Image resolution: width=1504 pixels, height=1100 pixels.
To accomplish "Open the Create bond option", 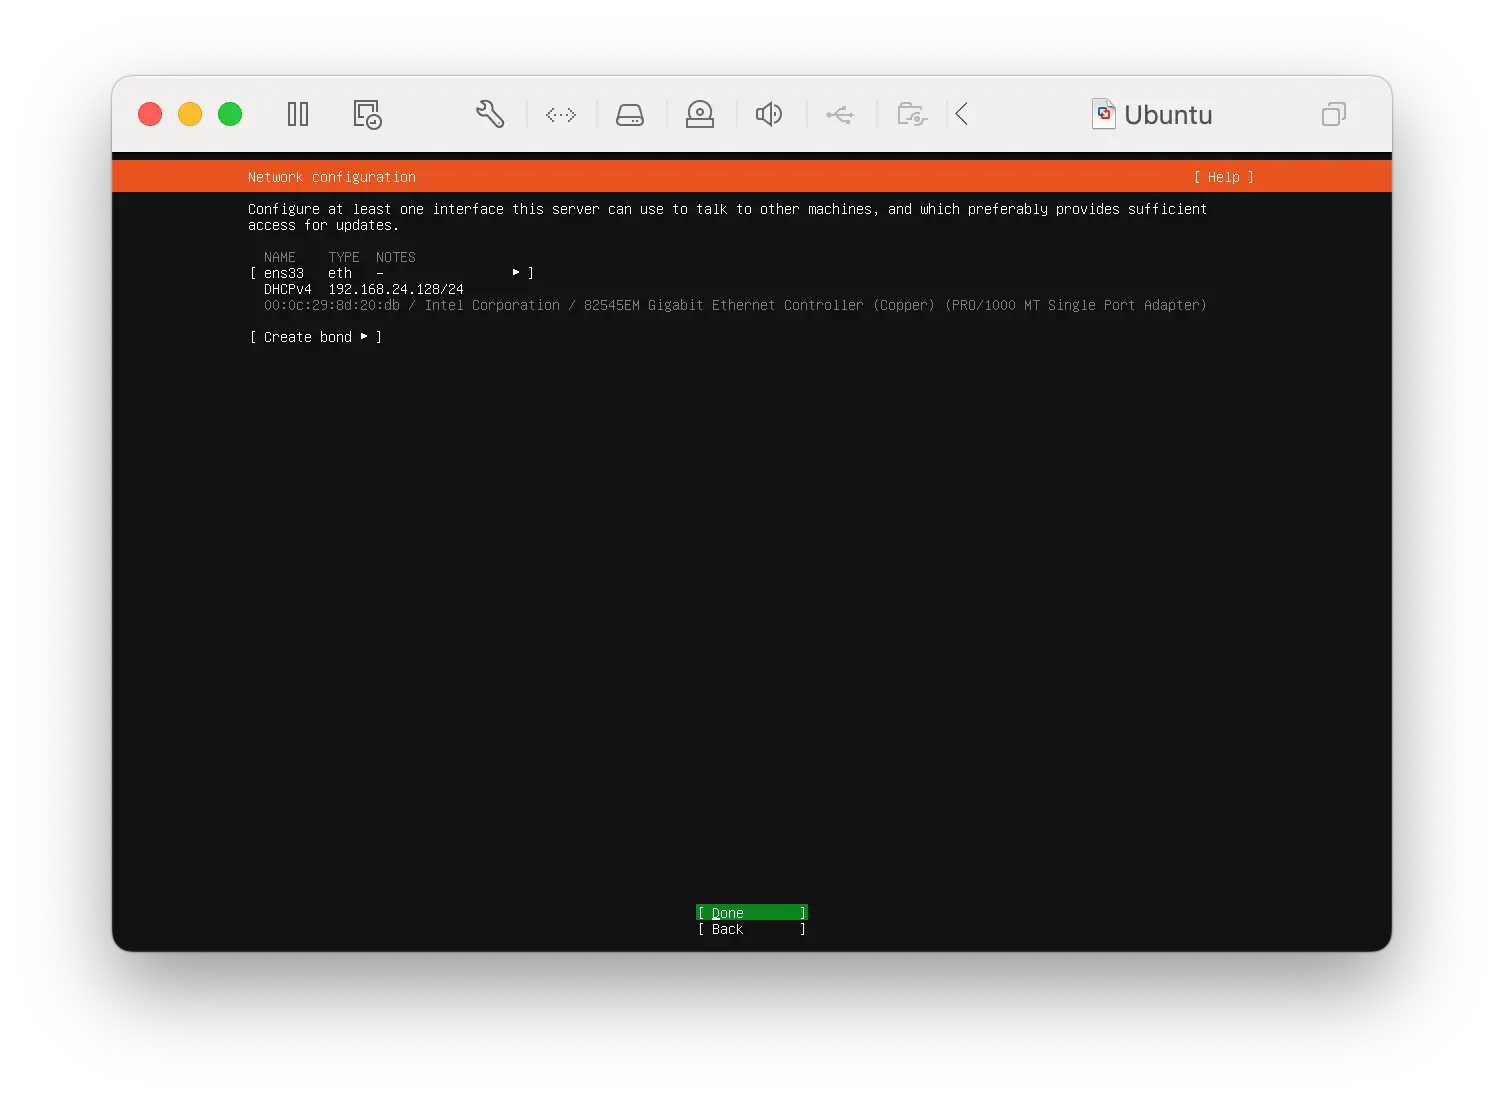I will (x=316, y=337).
